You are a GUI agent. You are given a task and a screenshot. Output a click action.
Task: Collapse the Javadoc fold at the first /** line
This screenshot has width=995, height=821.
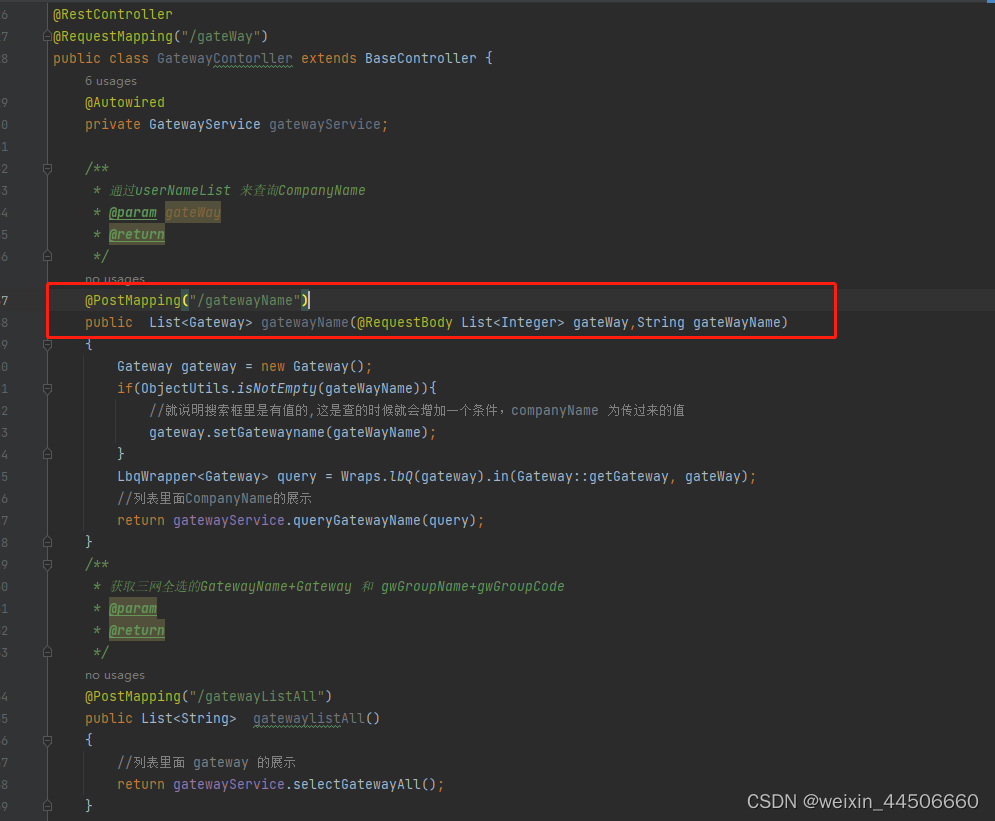[x=47, y=169]
